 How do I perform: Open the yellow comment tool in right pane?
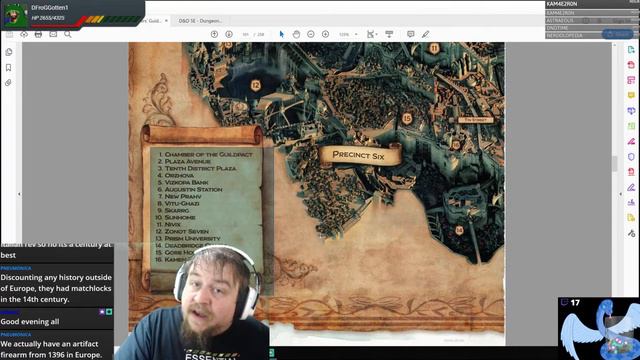tap(631, 95)
